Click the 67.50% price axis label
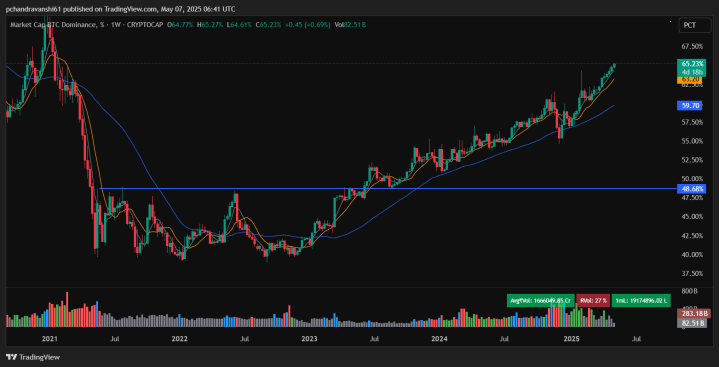 [692, 46]
